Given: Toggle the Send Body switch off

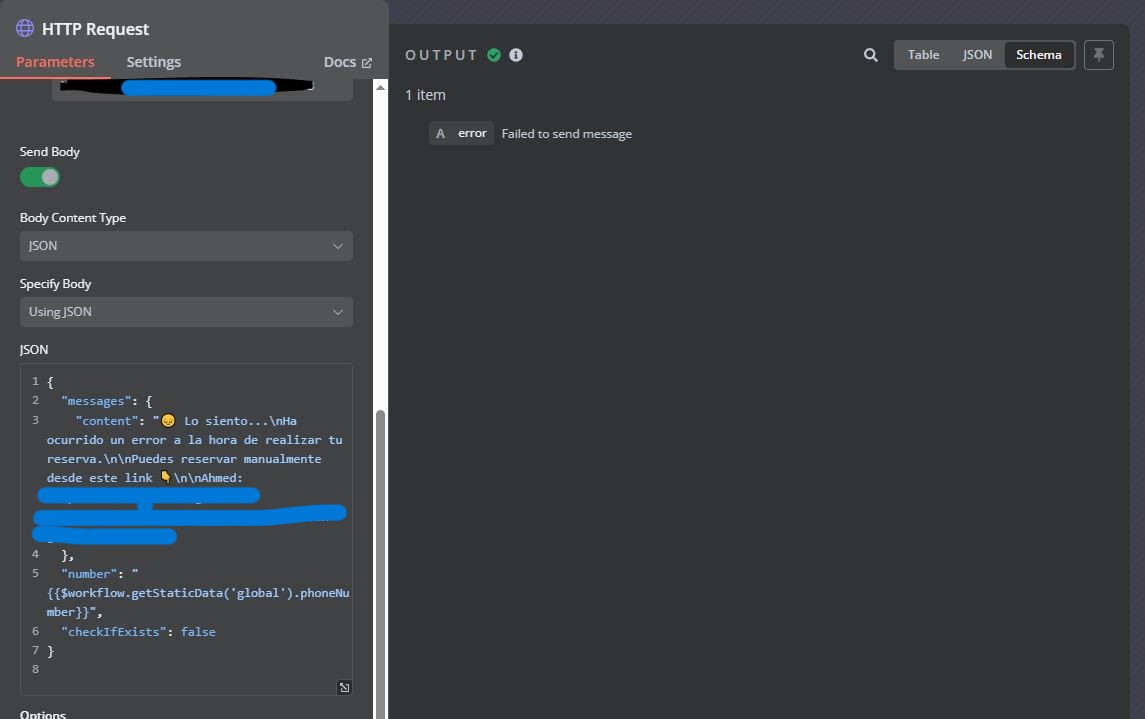Looking at the screenshot, I should [40, 177].
